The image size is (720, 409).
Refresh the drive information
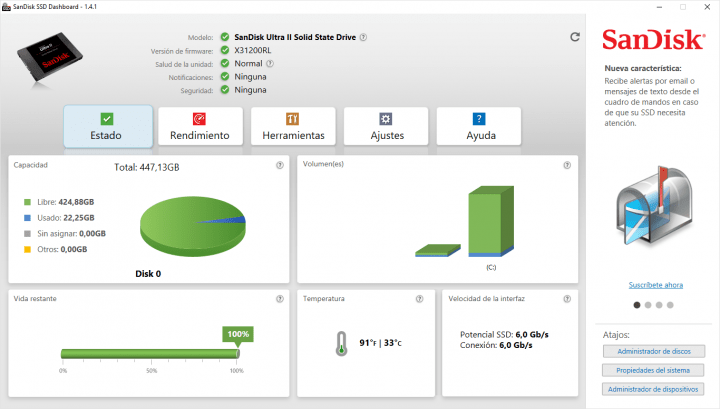pyautogui.click(x=574, y=37)
